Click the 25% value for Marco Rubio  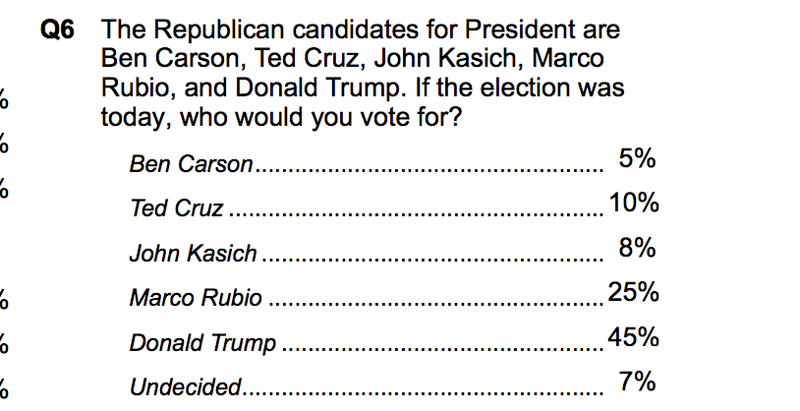633,293
